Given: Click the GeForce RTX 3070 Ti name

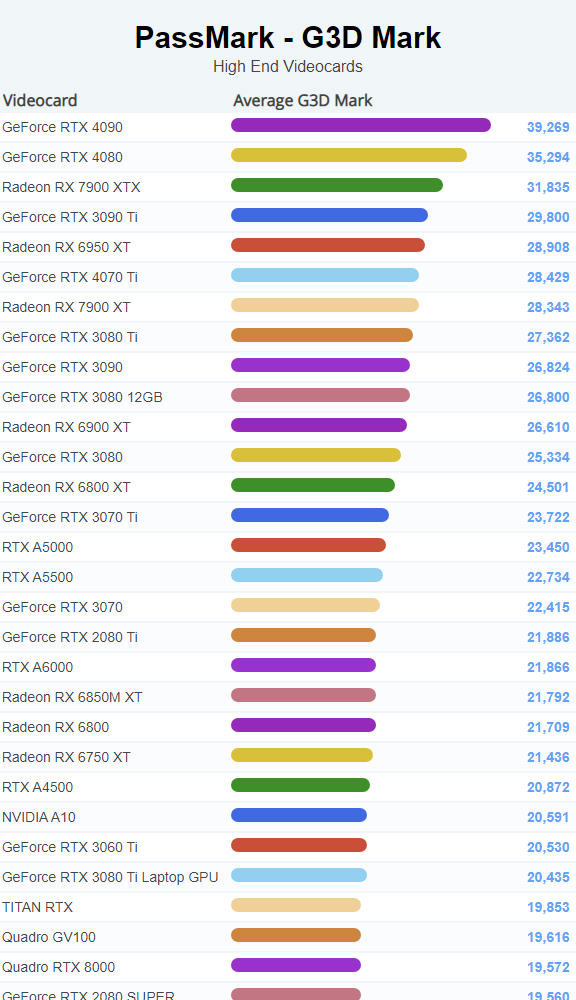Looking at the screenshot, I should (x=70, y=517).
